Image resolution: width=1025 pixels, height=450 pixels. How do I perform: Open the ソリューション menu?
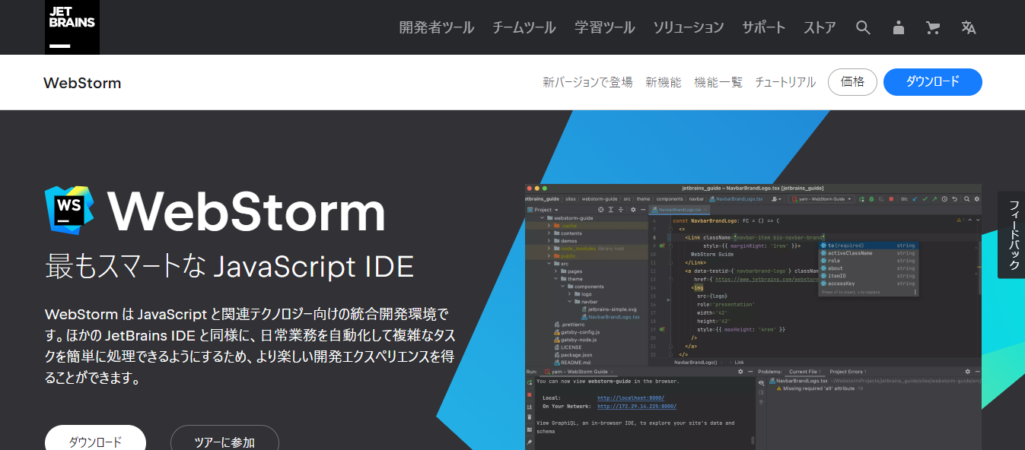[x=688, y=27]
